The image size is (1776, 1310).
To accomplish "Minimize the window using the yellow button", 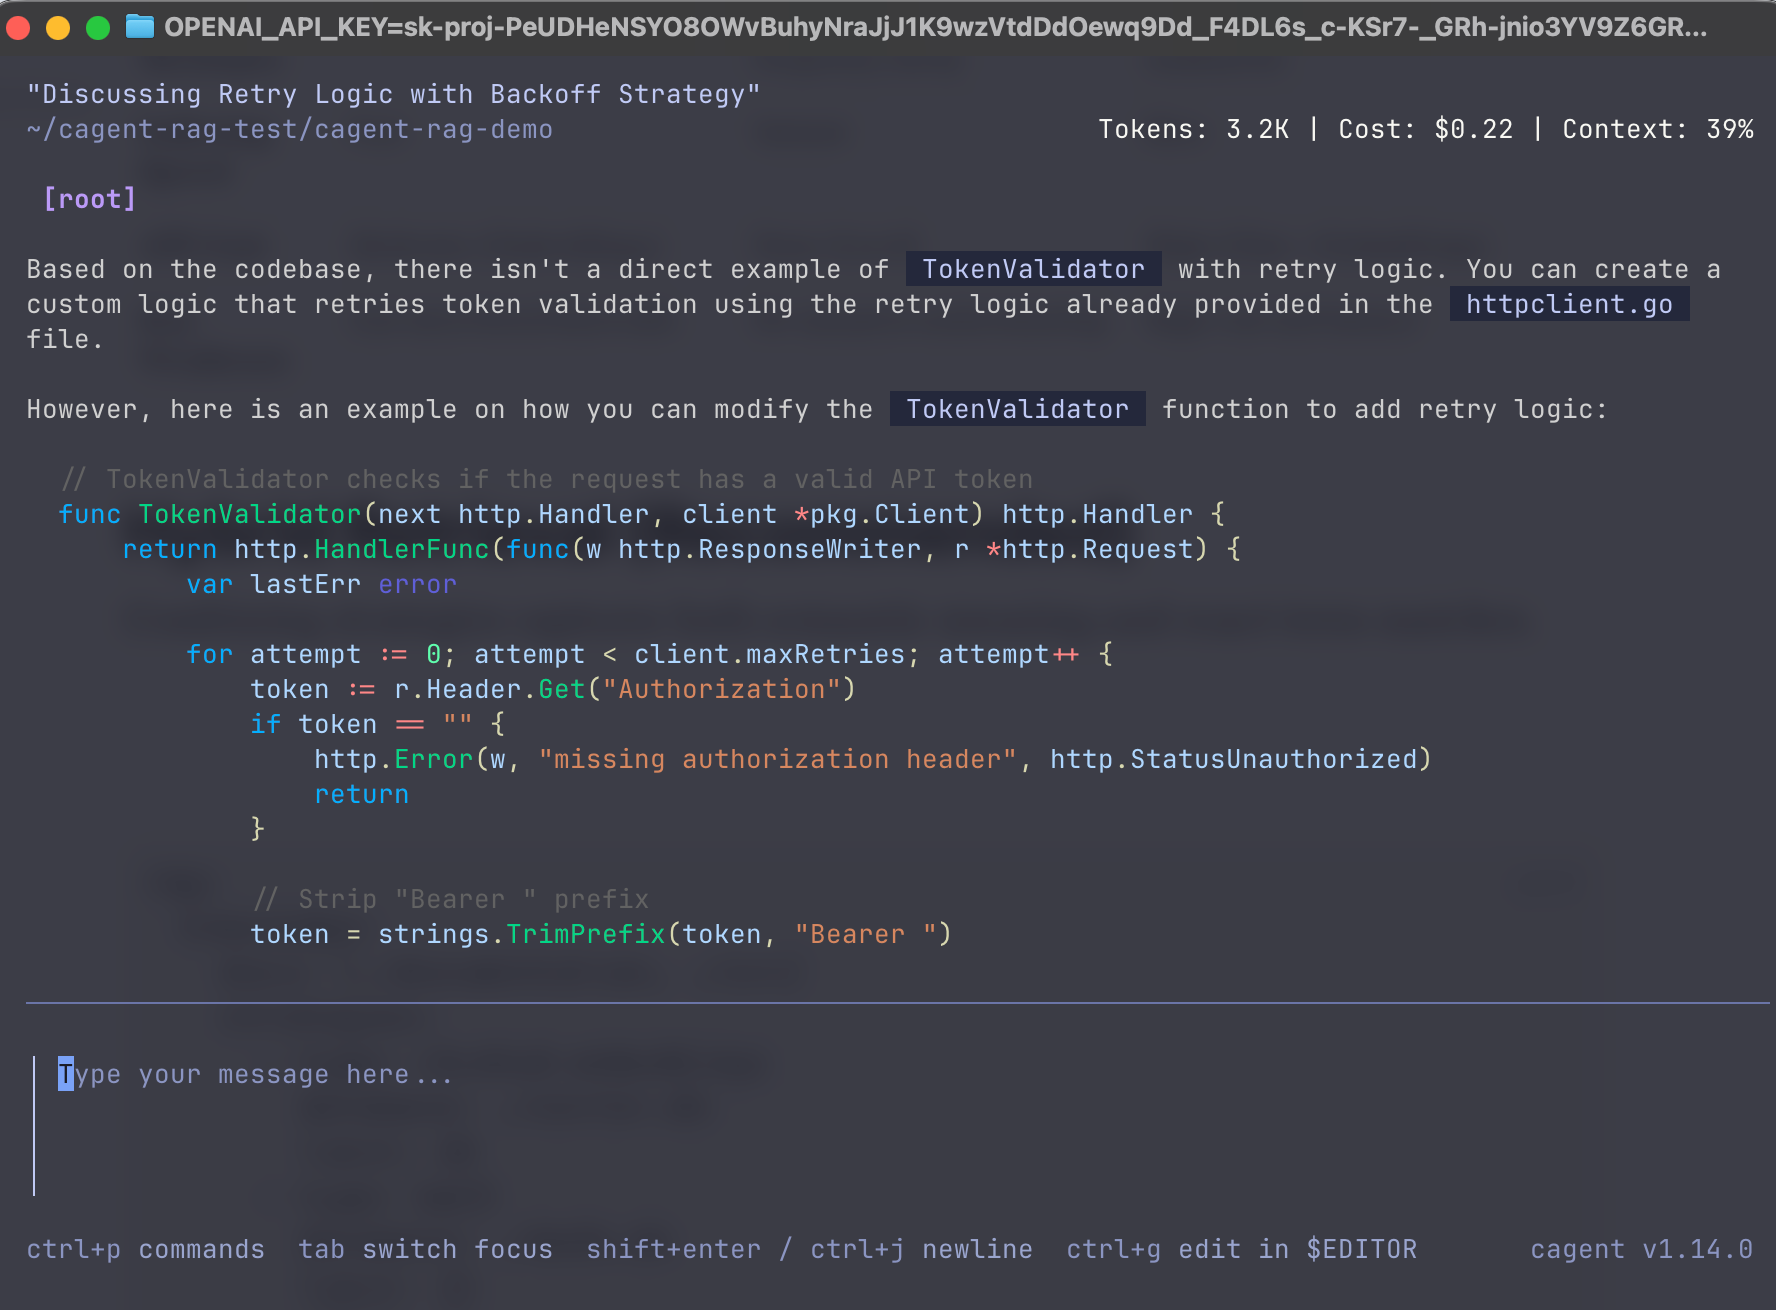I will (58, 28).
